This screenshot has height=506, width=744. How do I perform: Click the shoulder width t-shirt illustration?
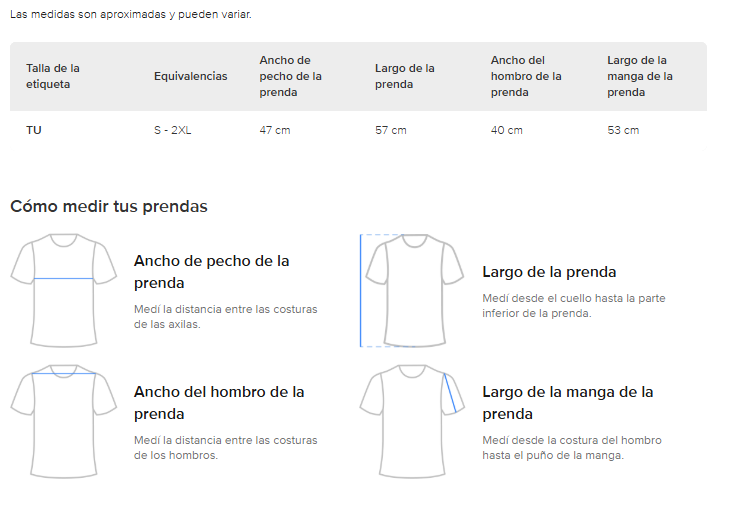tap(64, 421)
